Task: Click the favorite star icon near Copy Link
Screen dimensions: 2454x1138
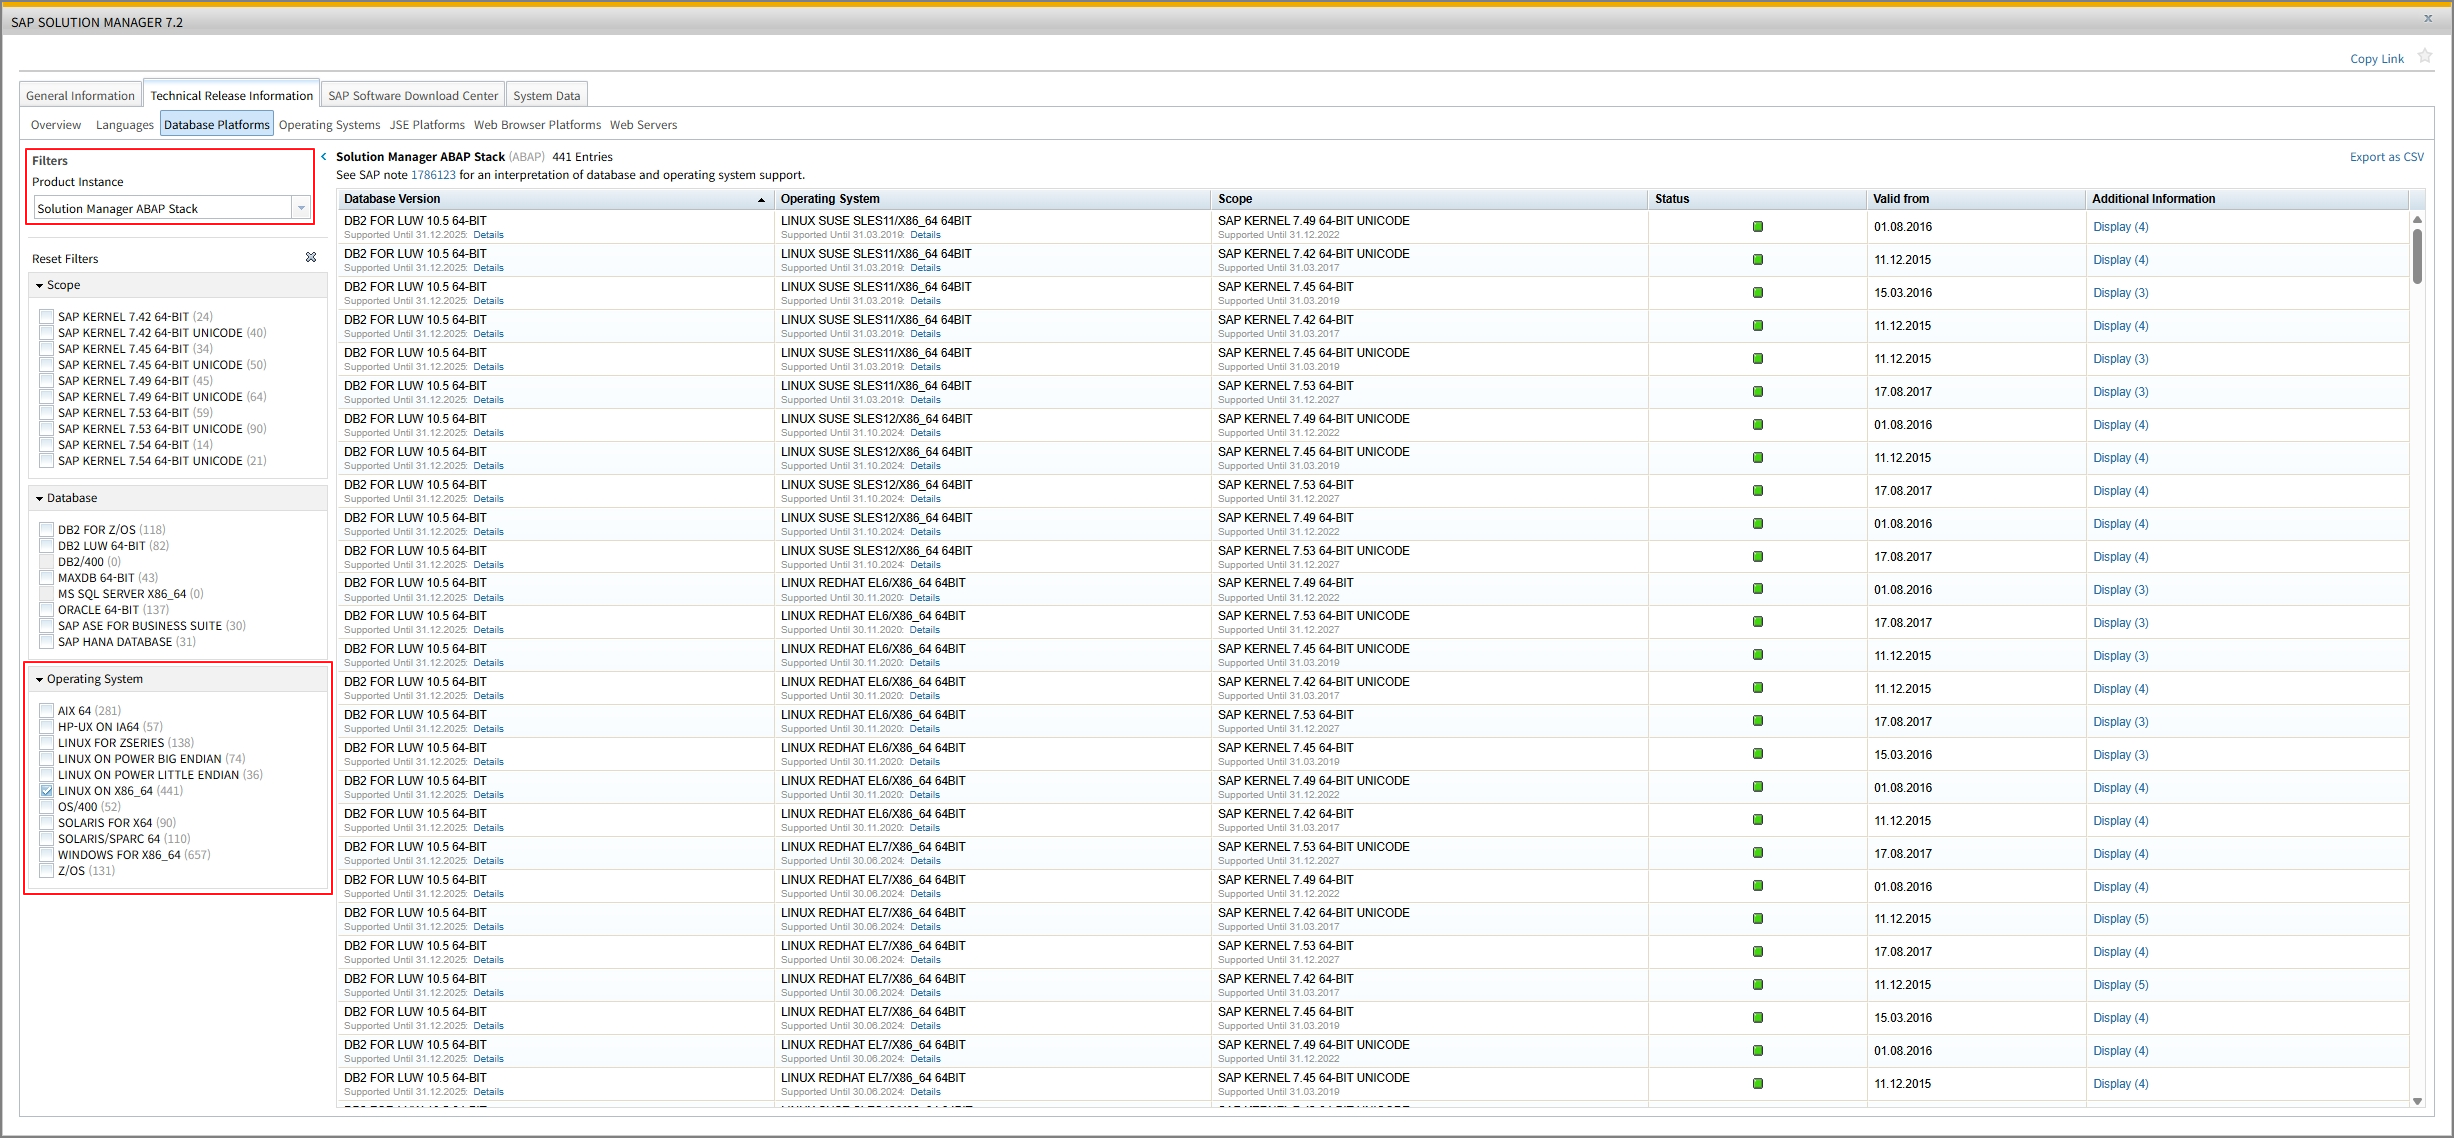Action: tap(2424, 57)
